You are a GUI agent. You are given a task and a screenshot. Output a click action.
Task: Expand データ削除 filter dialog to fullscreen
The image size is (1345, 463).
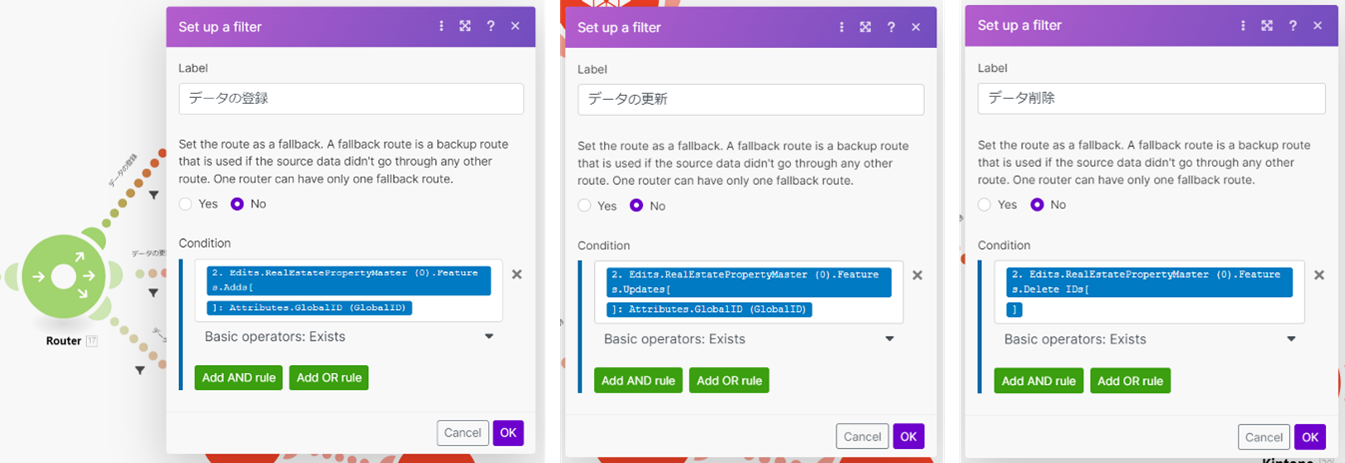coord(1267,26)
